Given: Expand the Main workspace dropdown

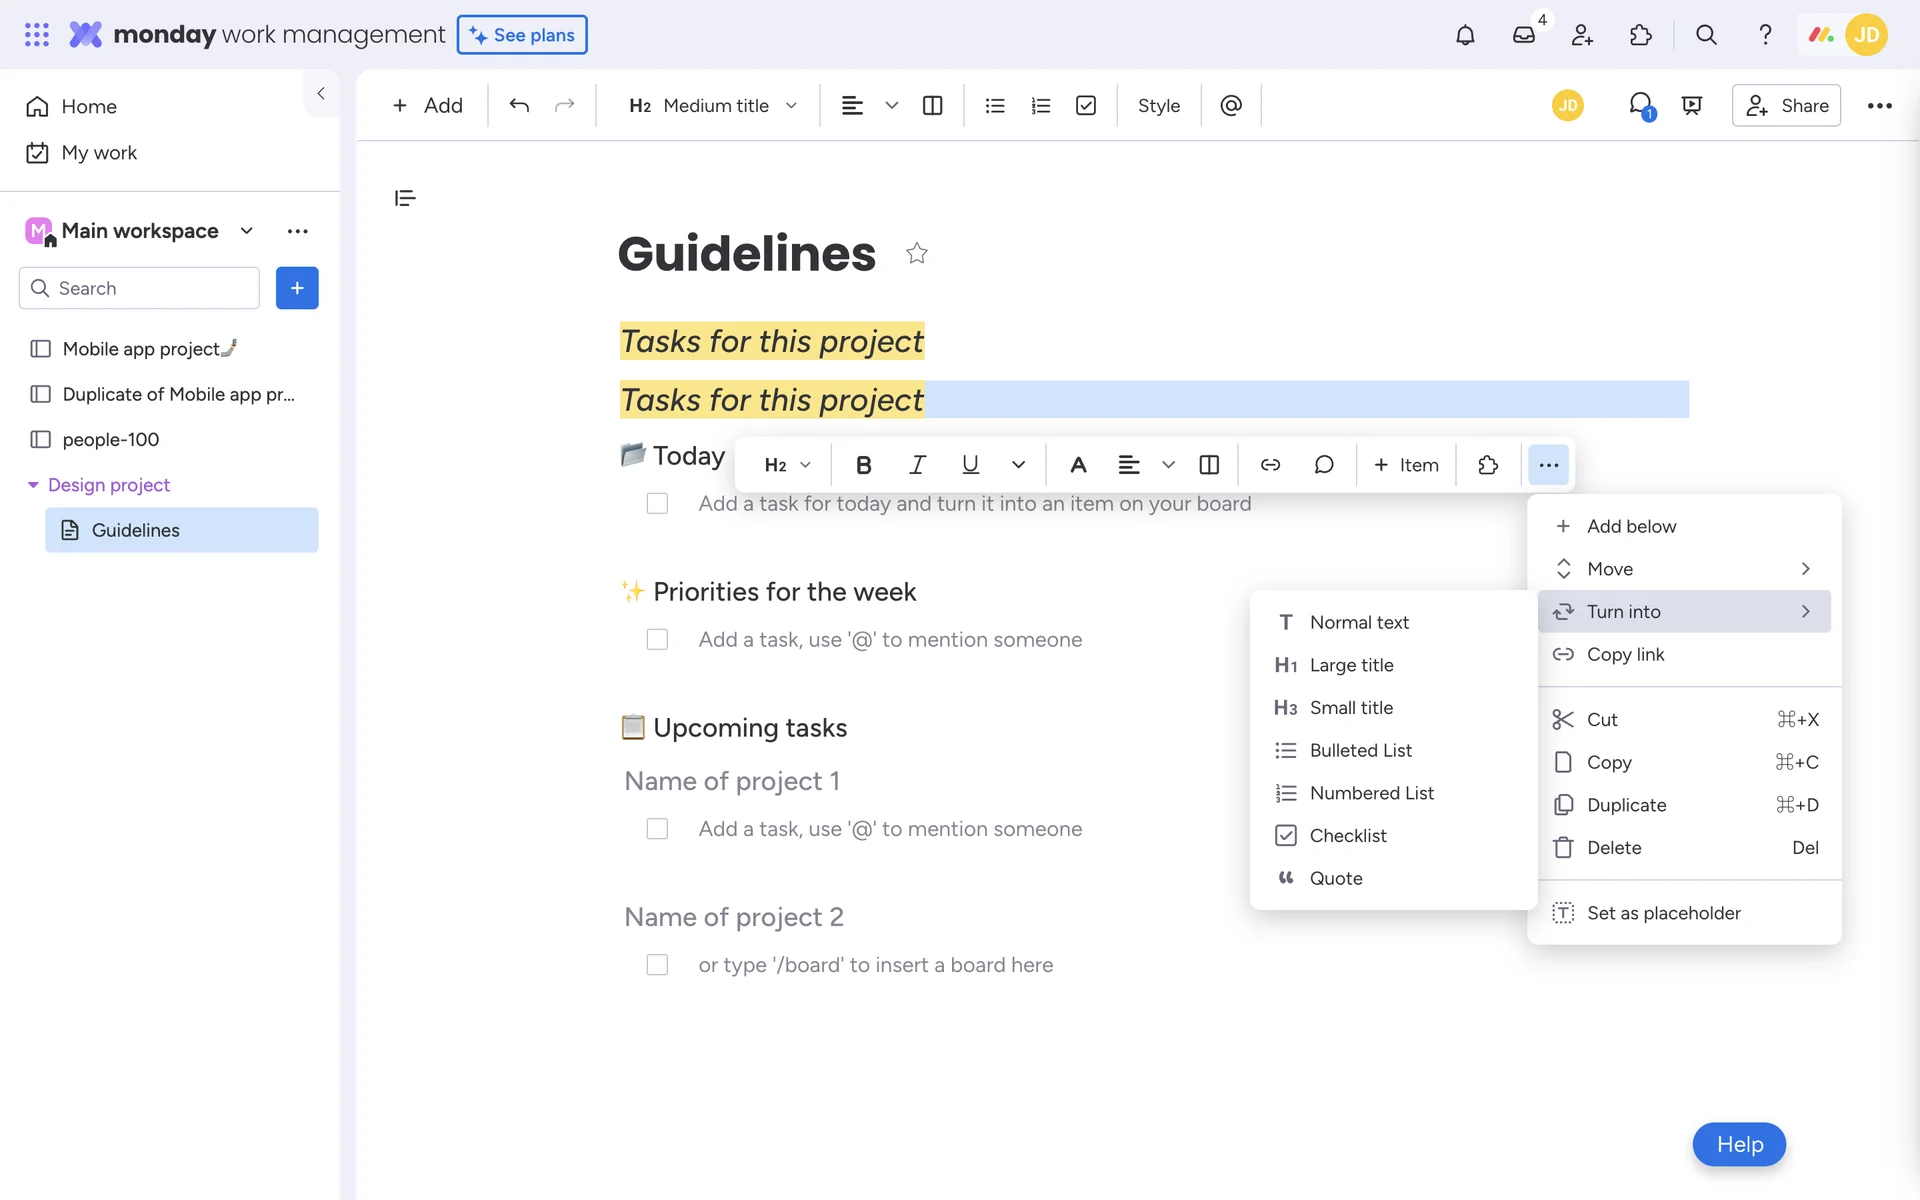Looking at the screenshot, I should [247, 231].
